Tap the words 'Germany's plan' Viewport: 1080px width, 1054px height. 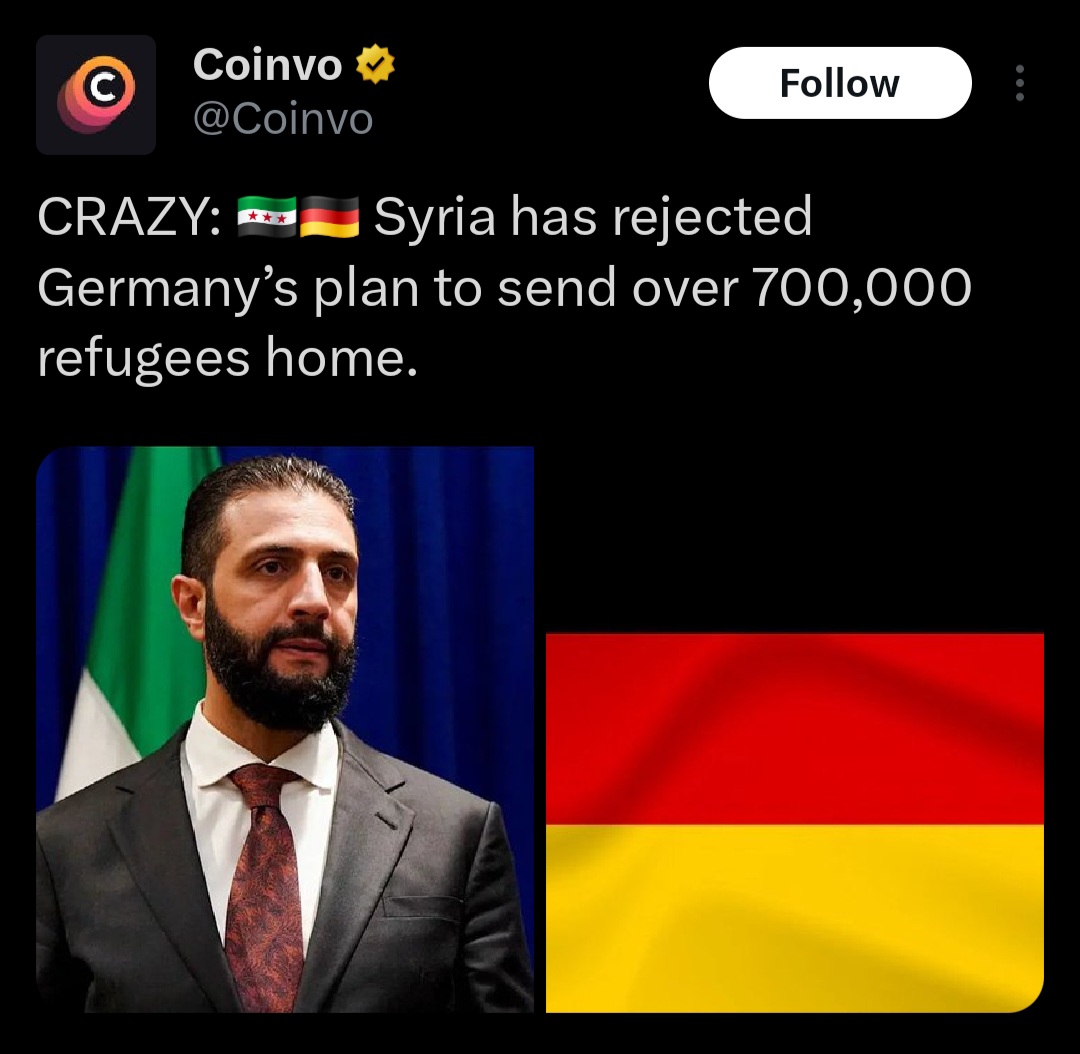coord(228,288)
